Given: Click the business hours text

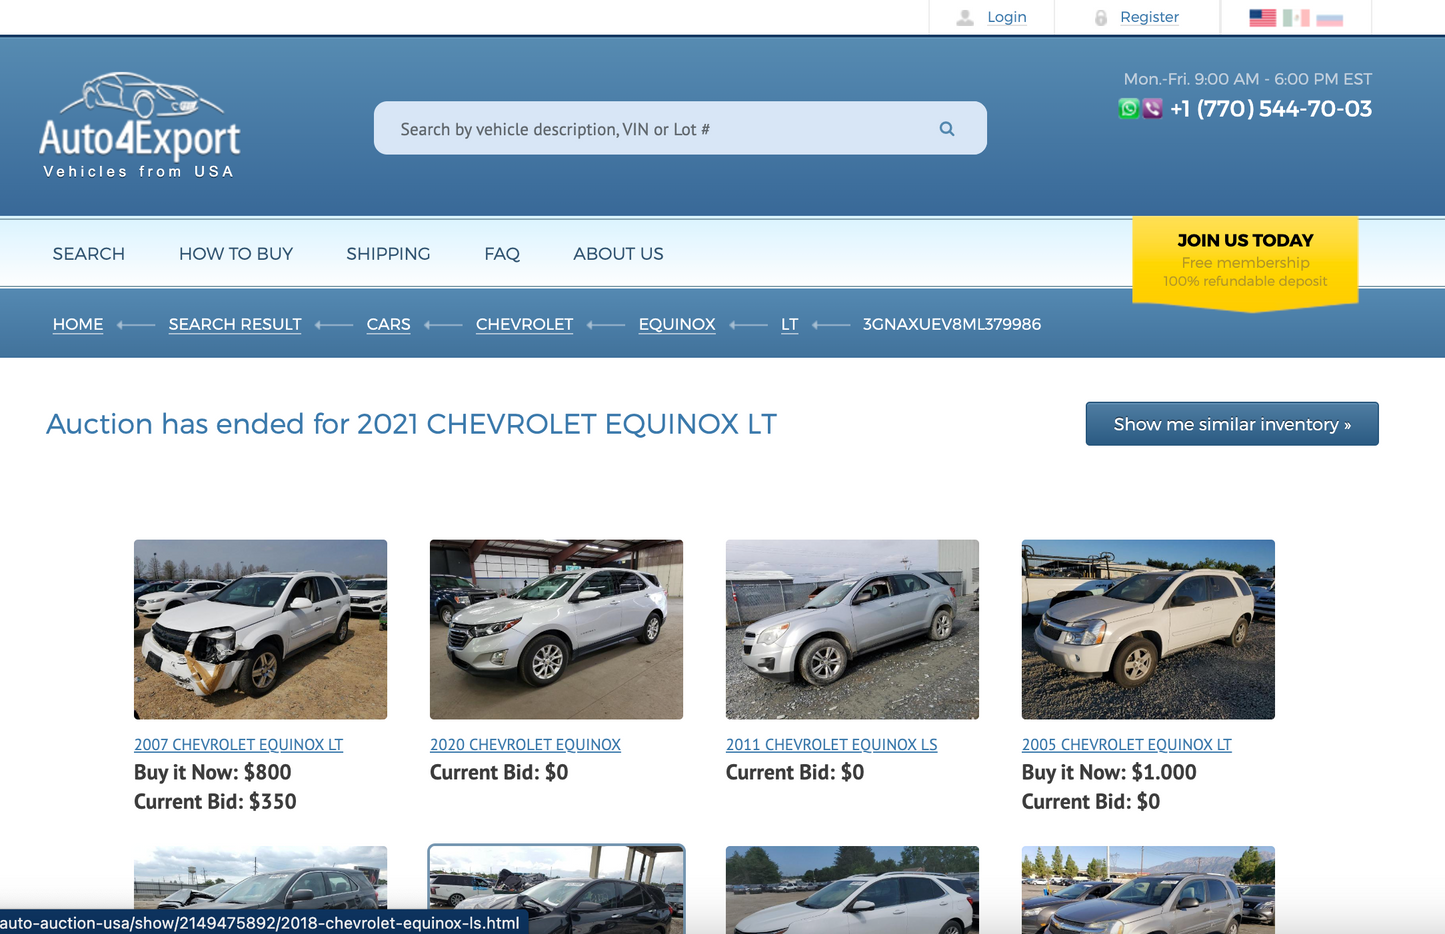Looking at the screenshot, I should [x=1247, y=79].
